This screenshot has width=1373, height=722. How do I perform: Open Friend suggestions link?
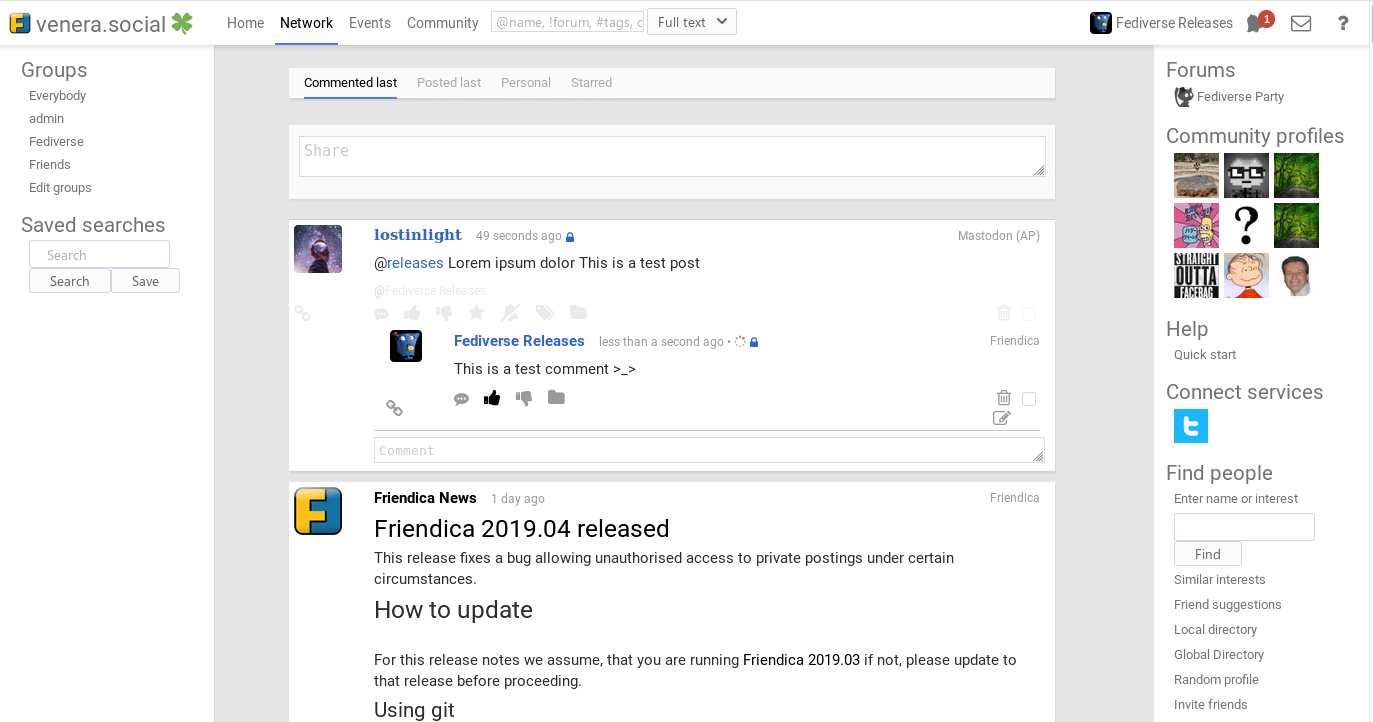click(1228, 605)
